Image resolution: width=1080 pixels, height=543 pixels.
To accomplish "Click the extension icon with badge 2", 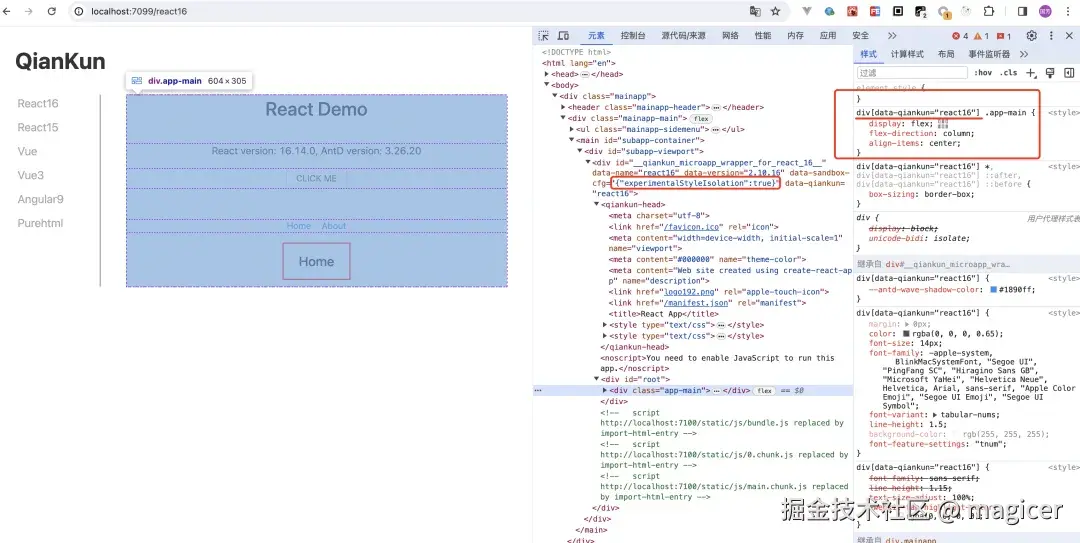I will click(x=921, y=12).
